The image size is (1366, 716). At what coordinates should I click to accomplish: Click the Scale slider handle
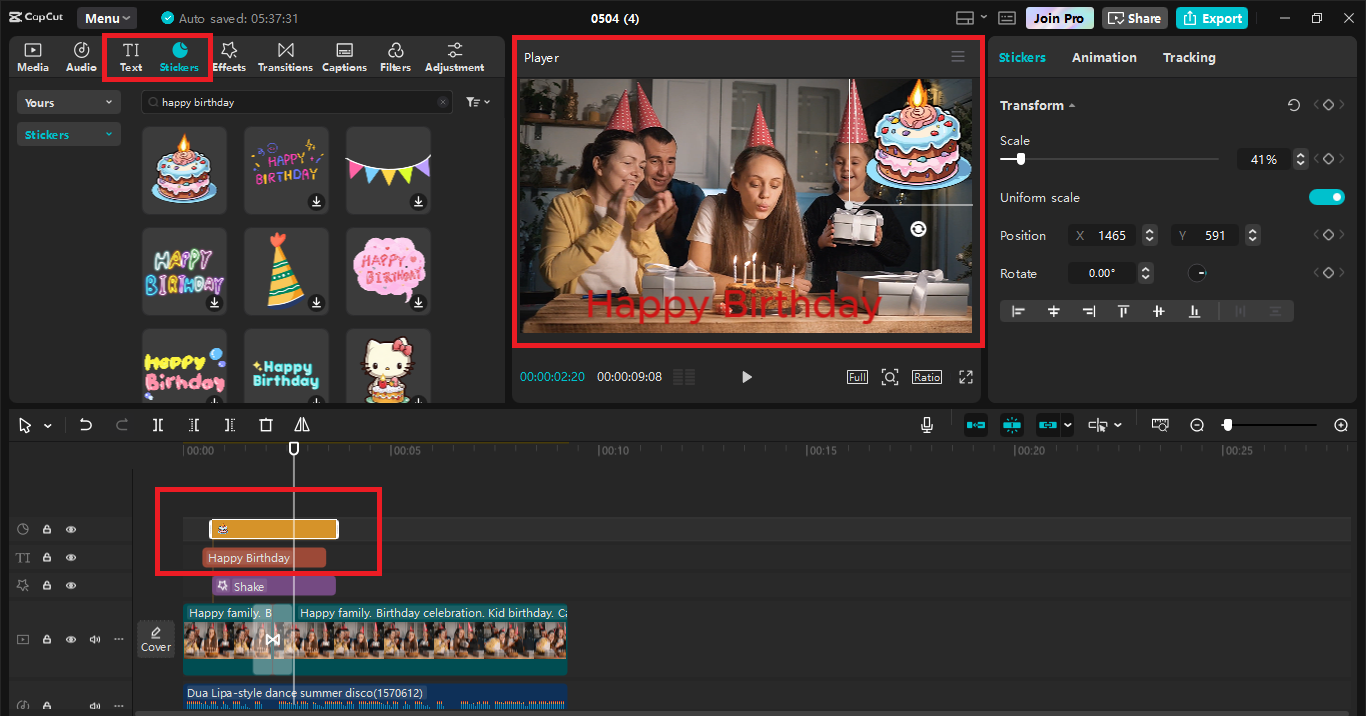pos(1020,159)
